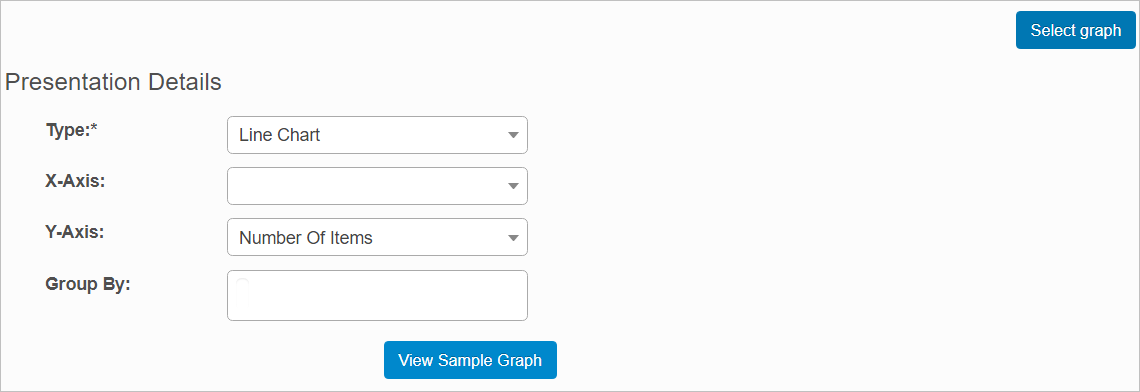1140x392 pixels.
Task: Click the X-Axis dropdown arrow icon
Action: [x=513, y=186]
